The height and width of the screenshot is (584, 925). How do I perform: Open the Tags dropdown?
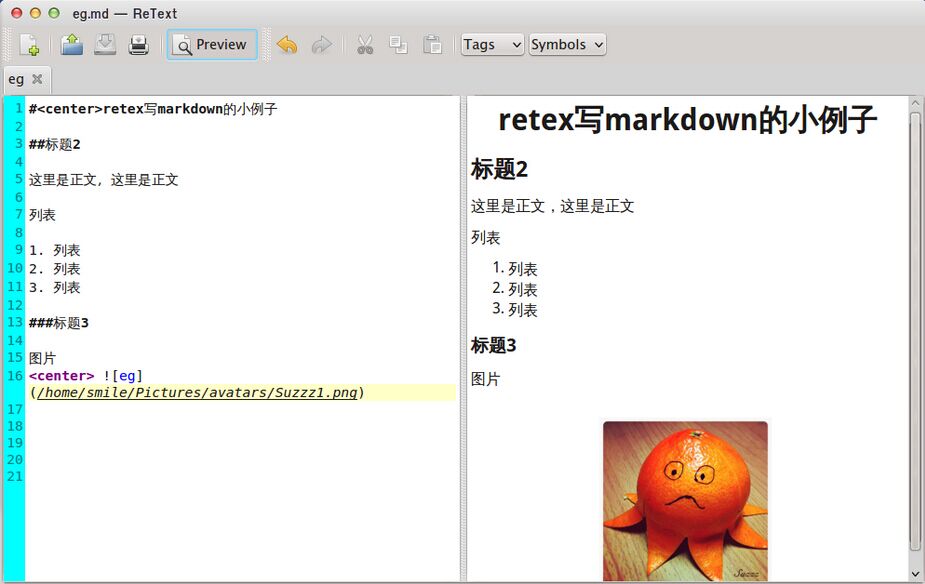coord(492,45)
